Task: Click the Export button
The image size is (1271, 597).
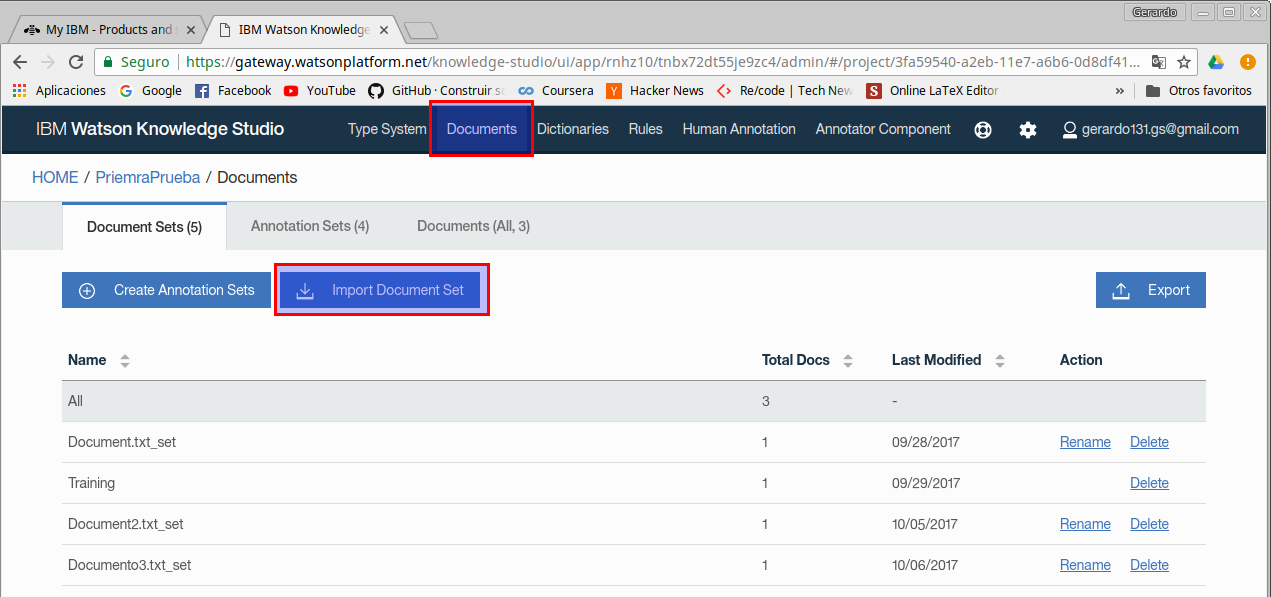Action: [x=1151, y=290]
